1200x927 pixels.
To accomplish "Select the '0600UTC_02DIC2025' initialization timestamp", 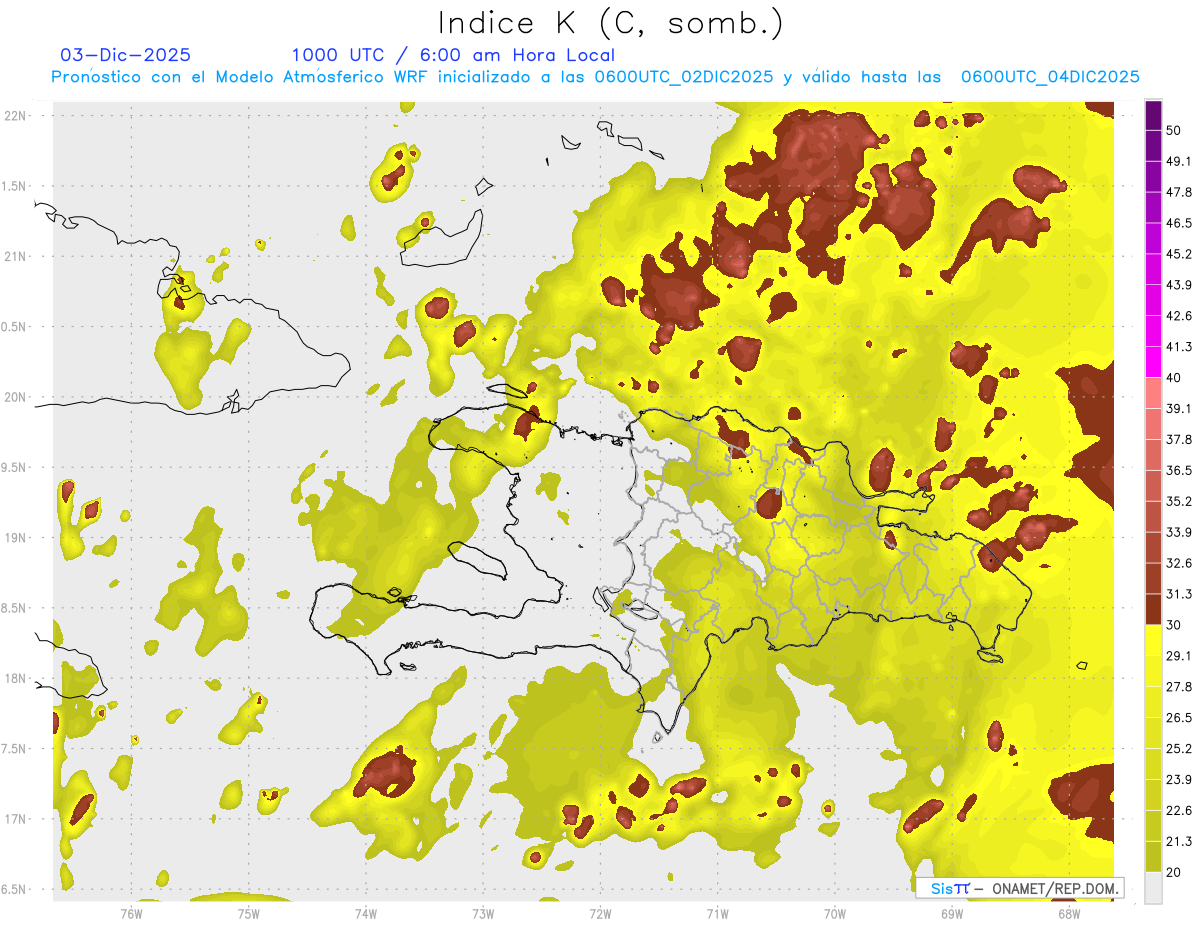I will [684, 76].
